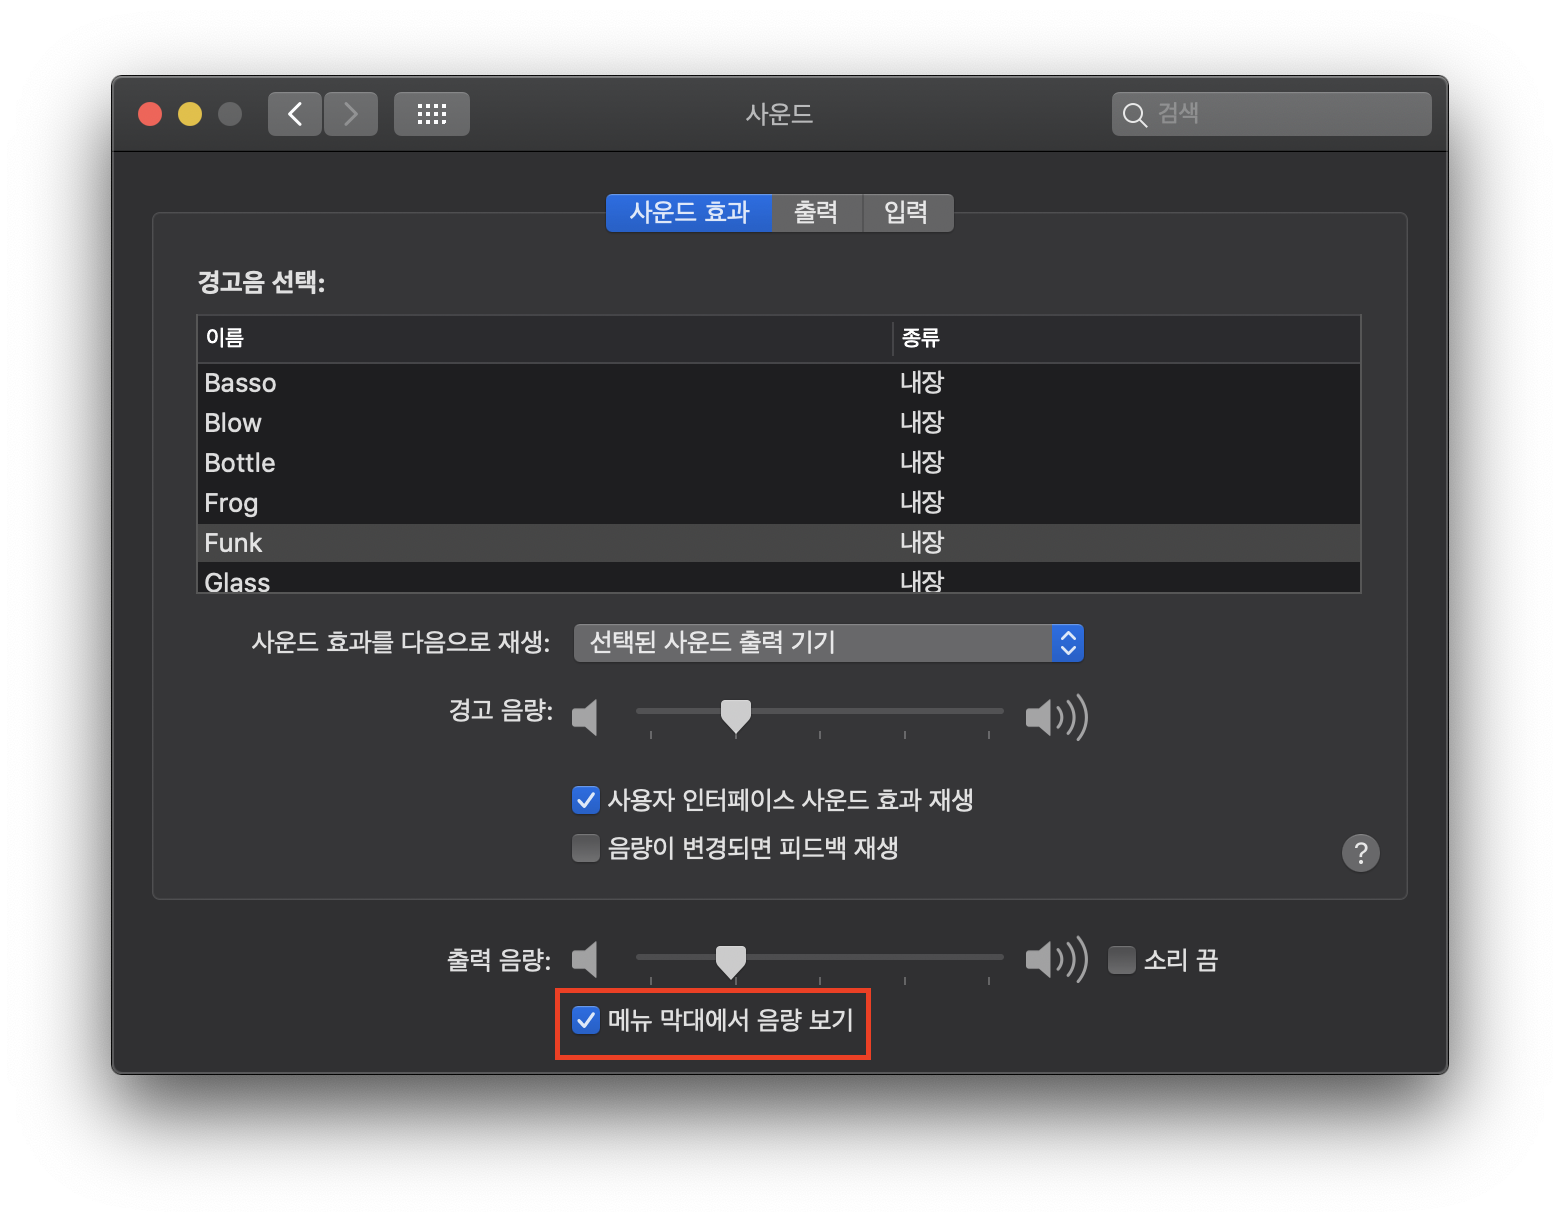This screenshot has height=1222, width=1560.
Task: Go back with the left chevron button
Action: (295, 114)
